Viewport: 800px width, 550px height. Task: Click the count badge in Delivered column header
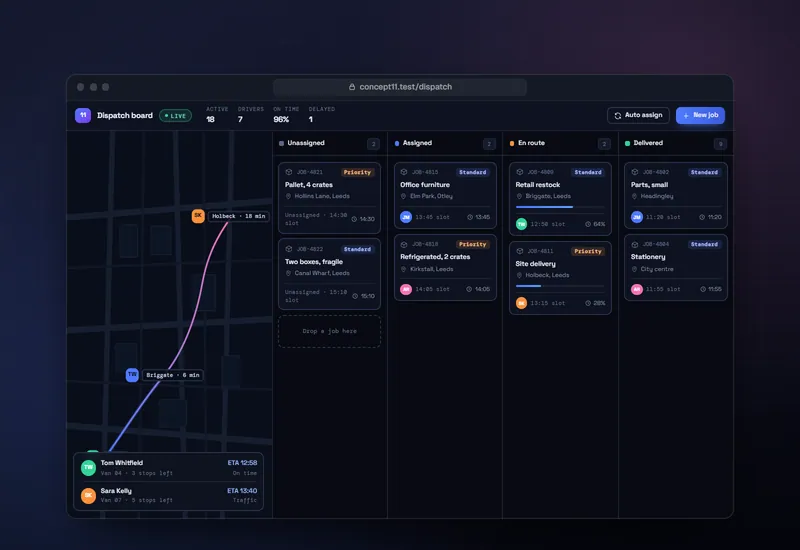[720, 144]
